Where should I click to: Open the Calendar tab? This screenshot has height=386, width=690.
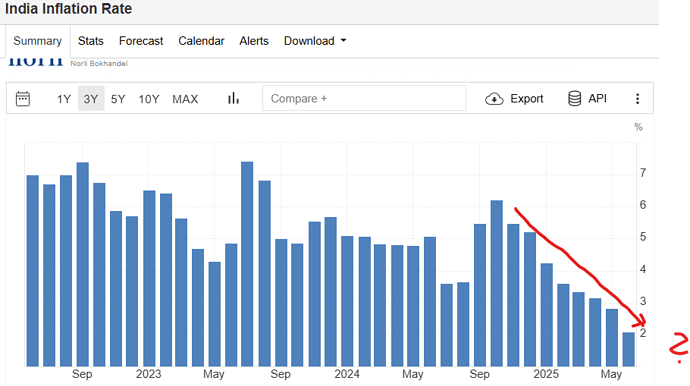(x=201, y=41)
